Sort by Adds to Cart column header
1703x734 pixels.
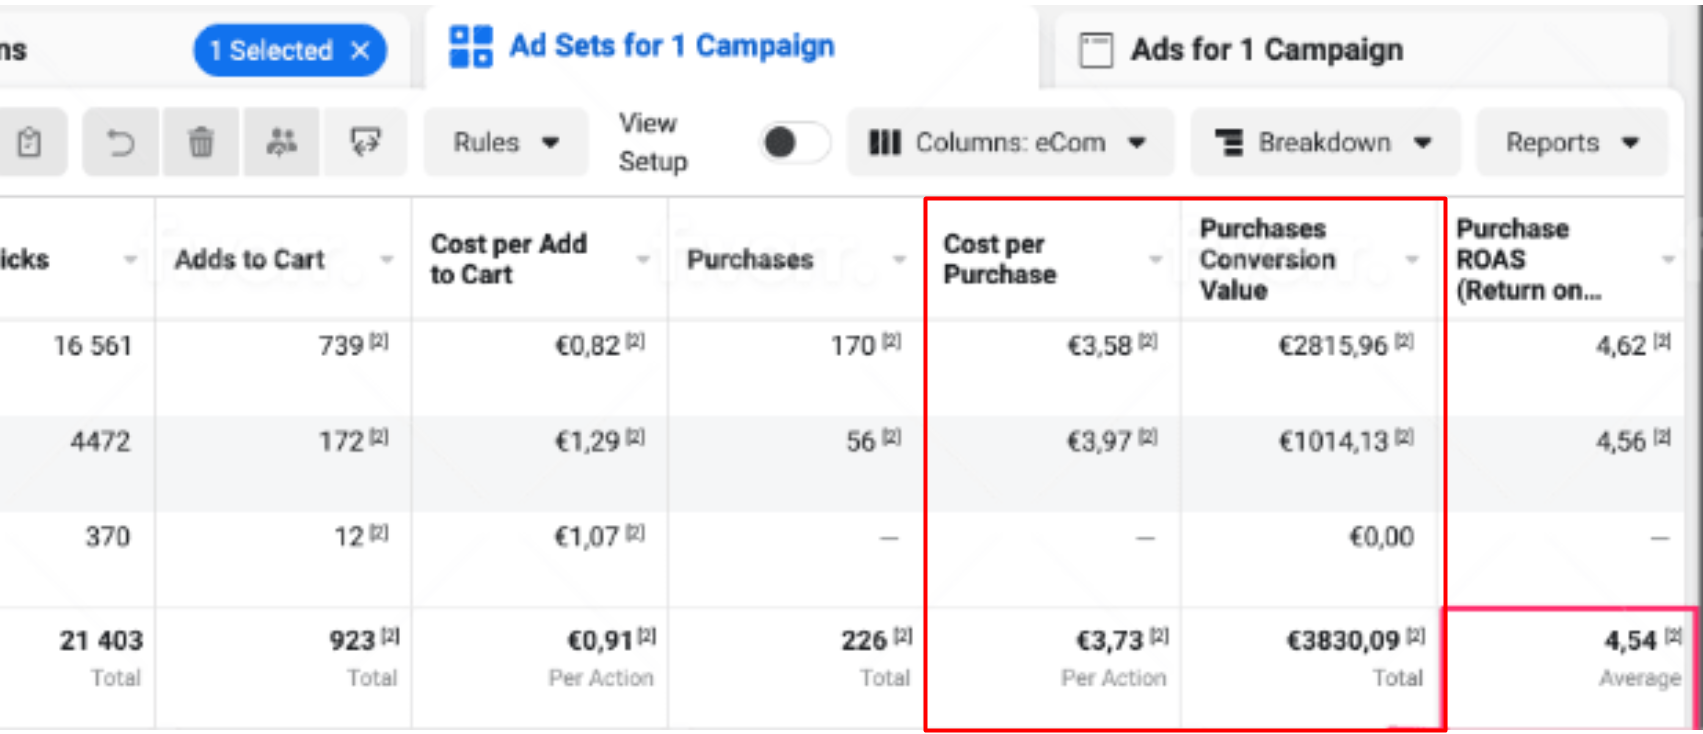click(x=250, y=260)
